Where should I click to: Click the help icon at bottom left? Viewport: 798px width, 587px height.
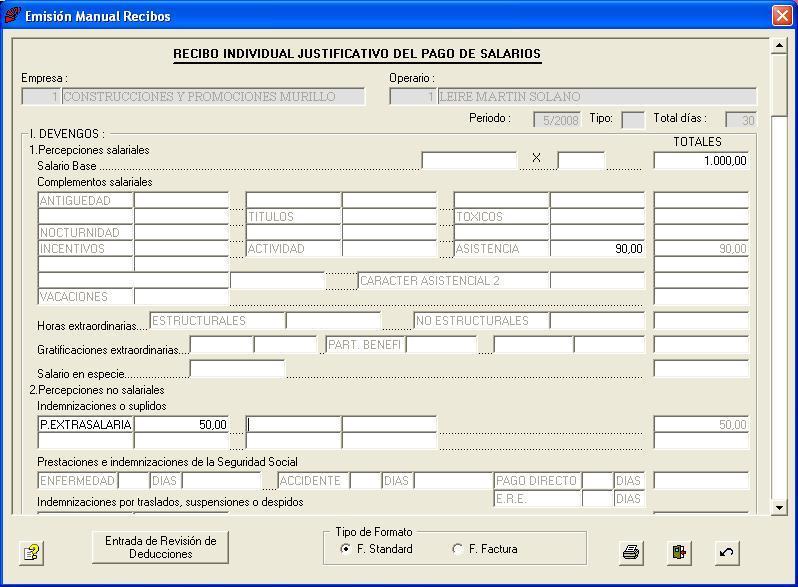click(x=32, y=552)
